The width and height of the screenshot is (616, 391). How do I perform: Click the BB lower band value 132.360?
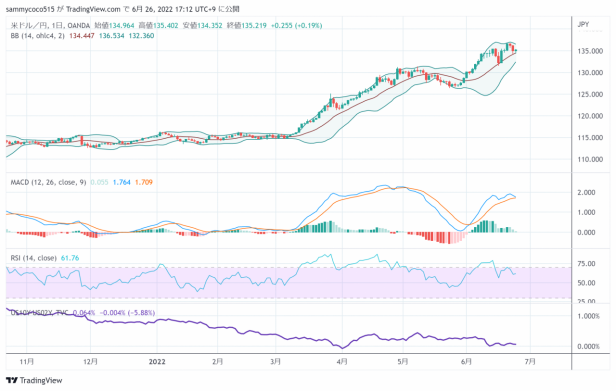pos(141,36)
